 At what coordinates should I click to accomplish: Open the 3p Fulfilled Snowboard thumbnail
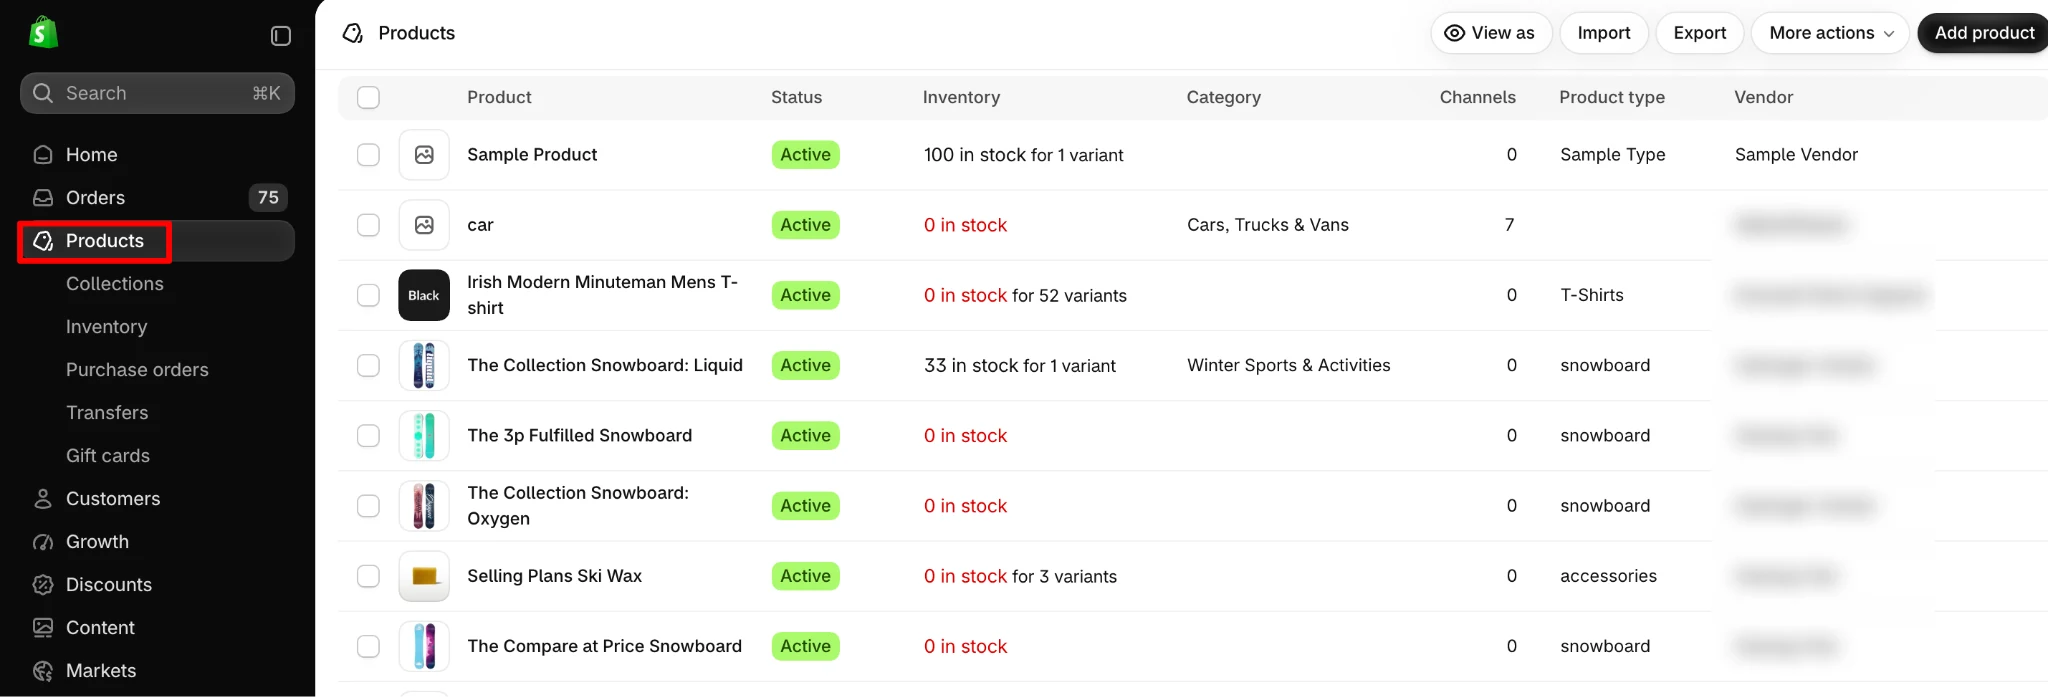[424, 436]
